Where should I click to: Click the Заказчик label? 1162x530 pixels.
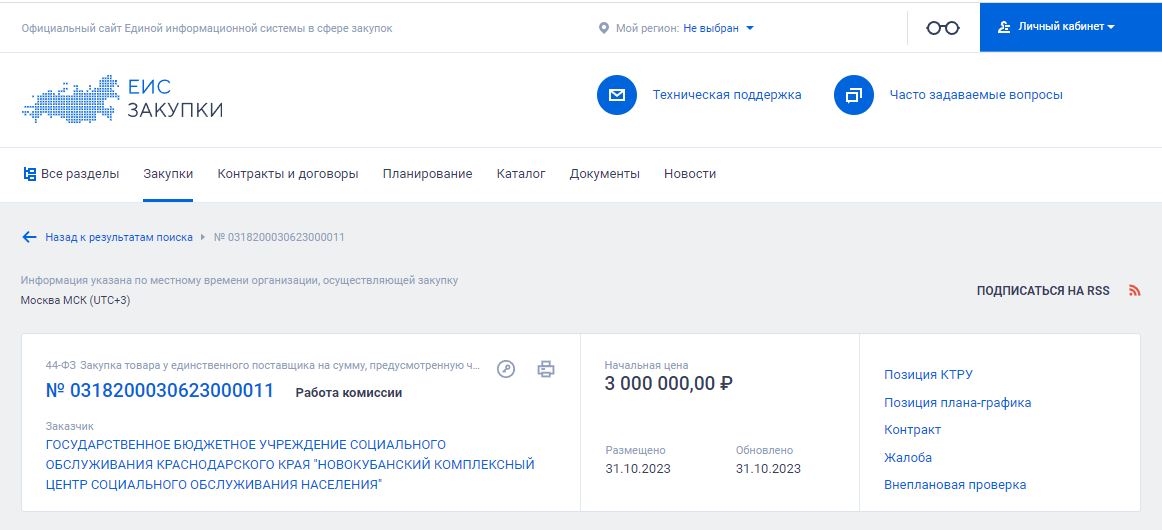point(70,426)
